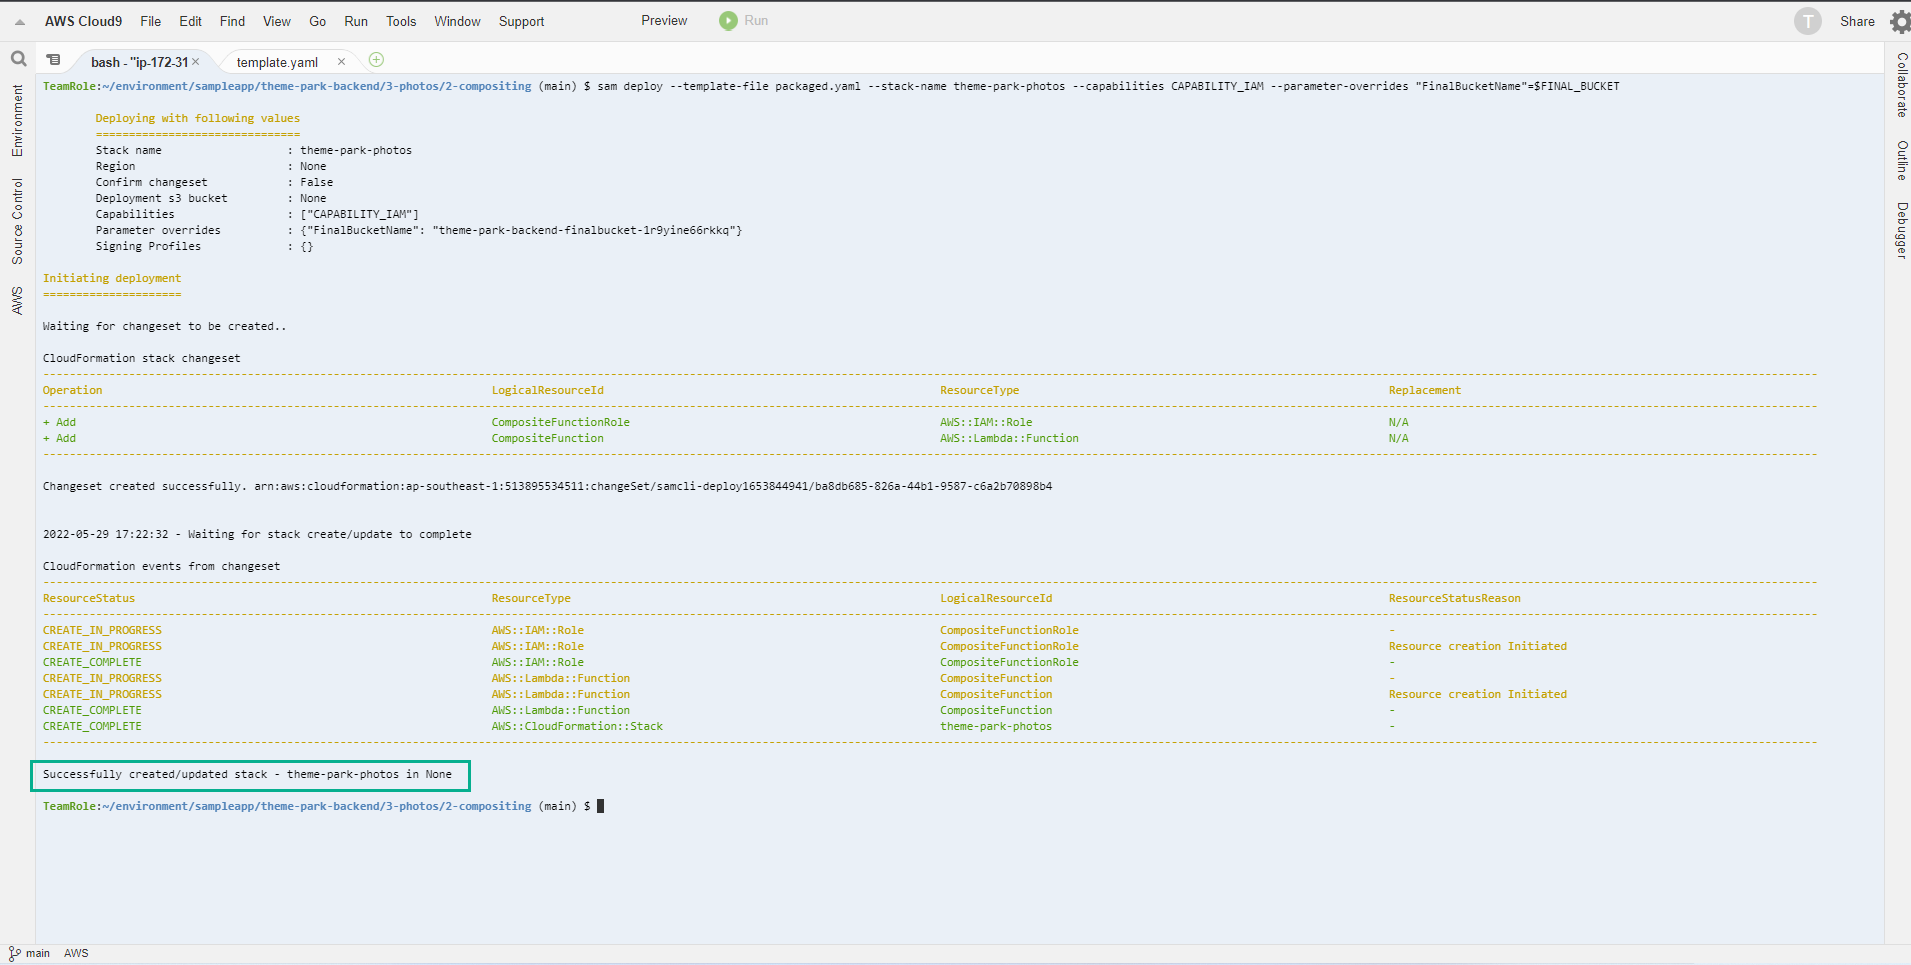1911x965 pixels.
Task: Click the 'Deploying with following values' heading
Action: (x=198, y=118)
